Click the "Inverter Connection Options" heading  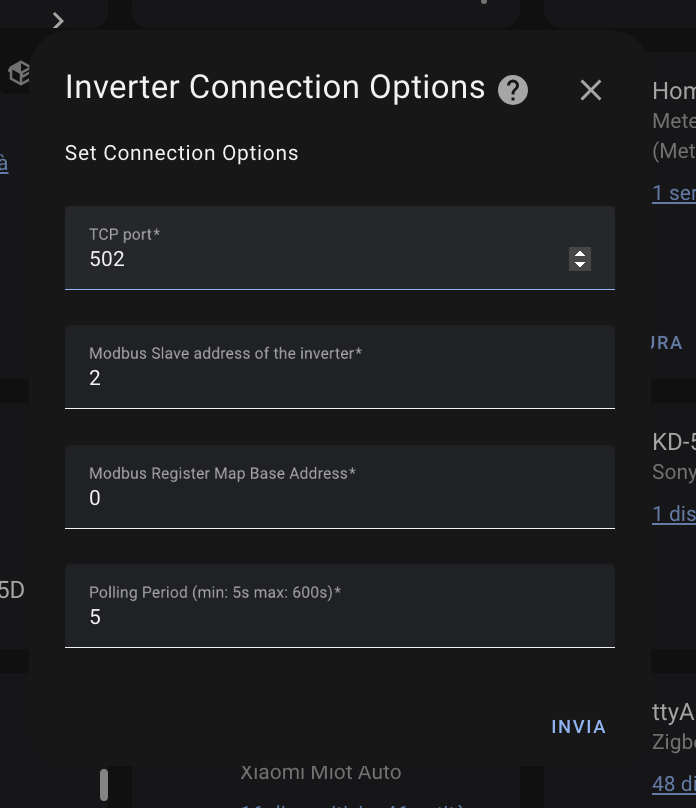pos(275,88)
